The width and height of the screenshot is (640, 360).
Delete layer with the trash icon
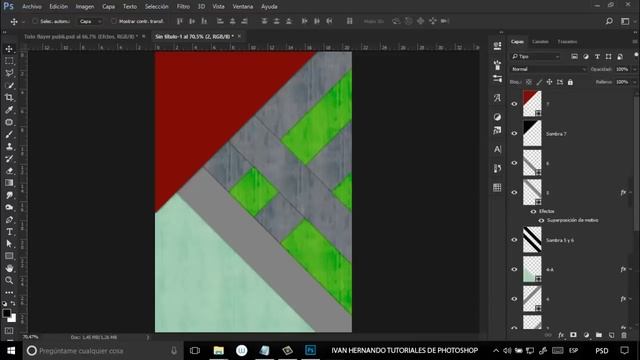coord(624,335)
